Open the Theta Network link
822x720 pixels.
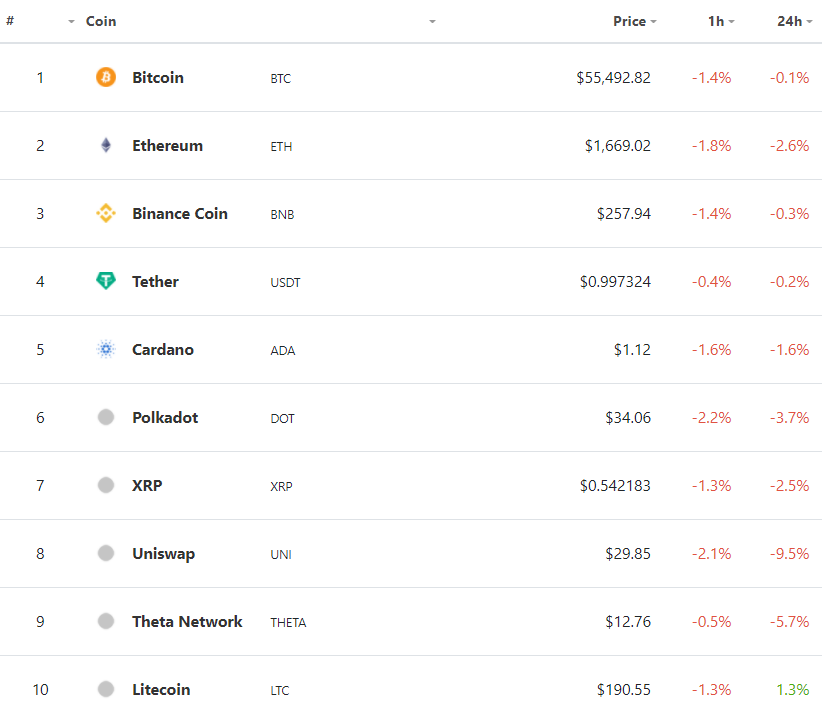[187, 621]
